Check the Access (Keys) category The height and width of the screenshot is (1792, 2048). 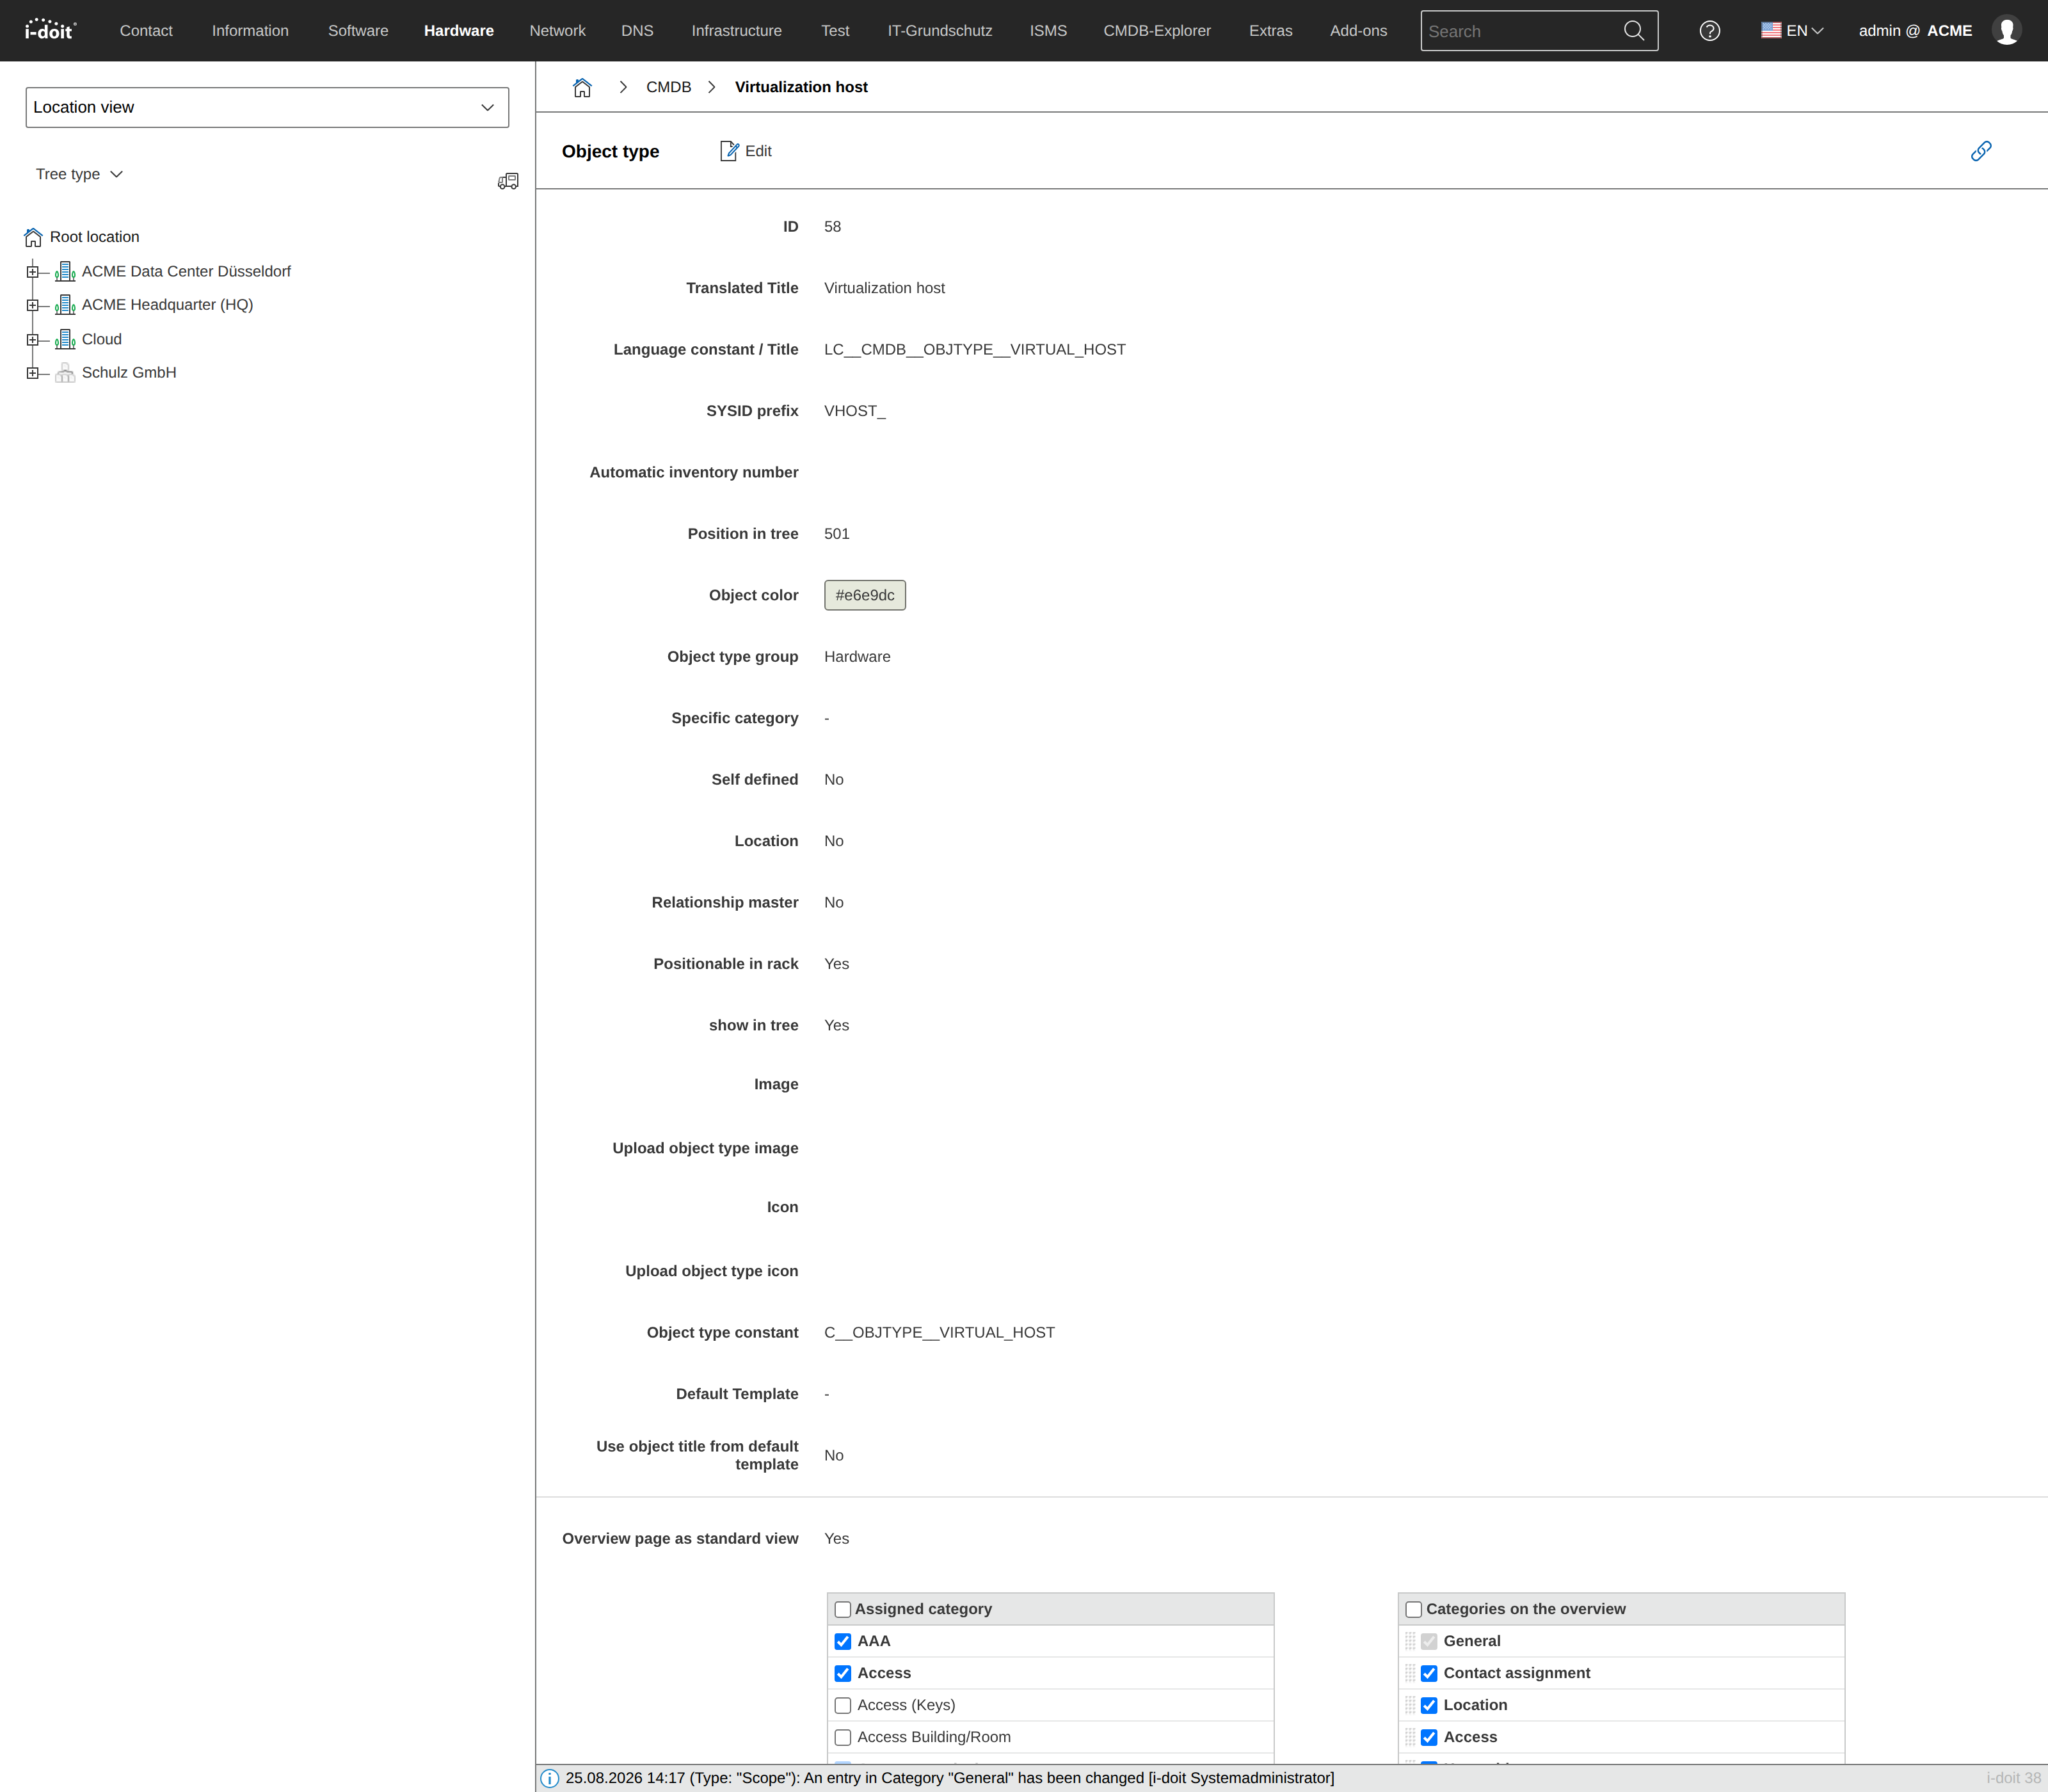[843, 1705]
